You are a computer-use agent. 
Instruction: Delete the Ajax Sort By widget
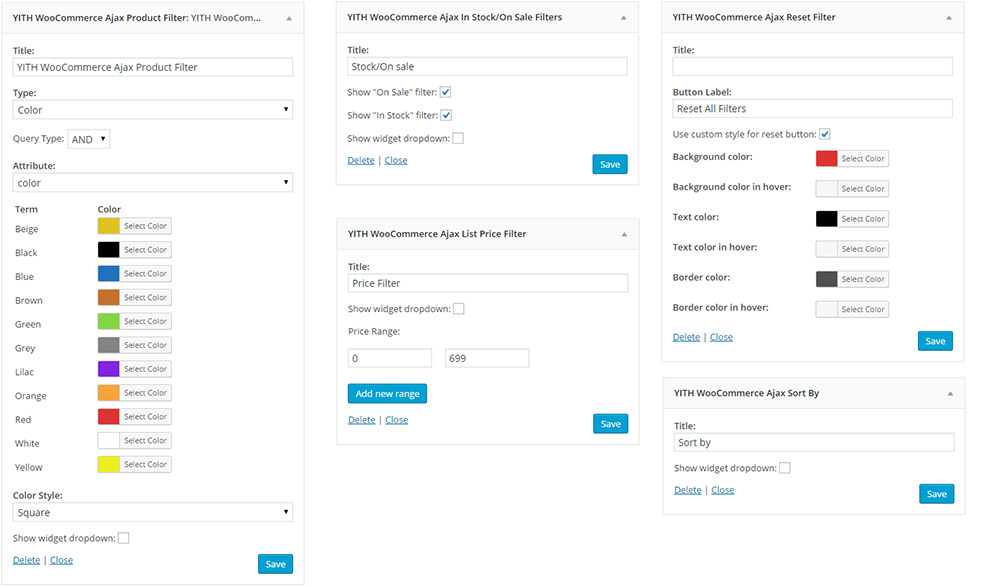coord(688,489)
